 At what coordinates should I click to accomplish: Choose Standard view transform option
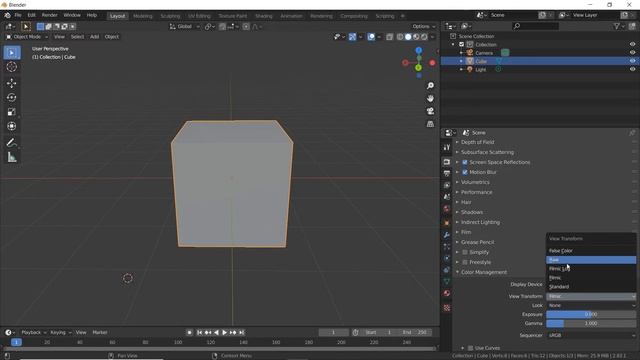(x=591, y=287)
